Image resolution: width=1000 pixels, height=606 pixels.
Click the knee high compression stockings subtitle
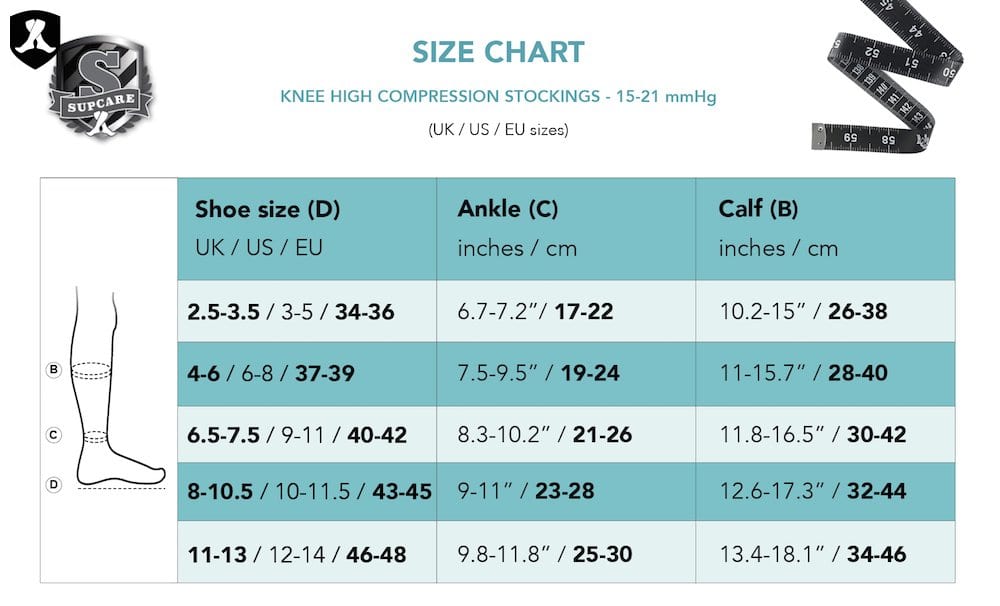click(498, 97)
